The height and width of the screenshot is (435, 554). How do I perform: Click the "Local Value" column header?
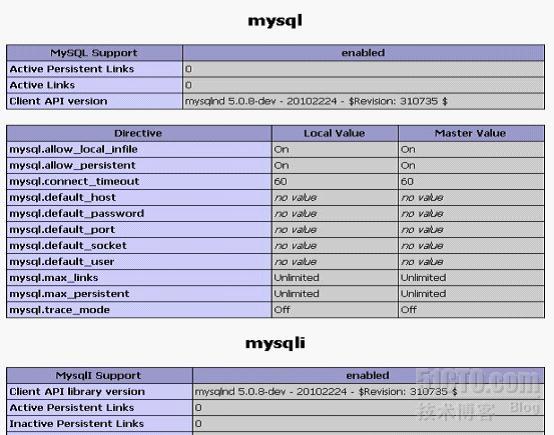coord(335,133)
